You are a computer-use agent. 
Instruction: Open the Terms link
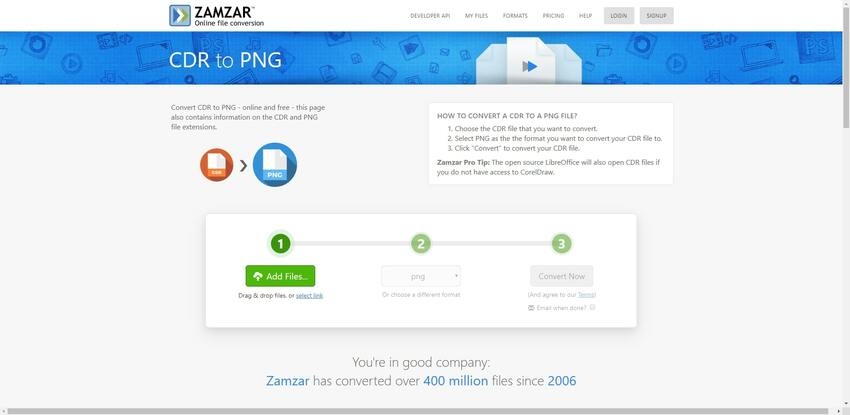587,295
